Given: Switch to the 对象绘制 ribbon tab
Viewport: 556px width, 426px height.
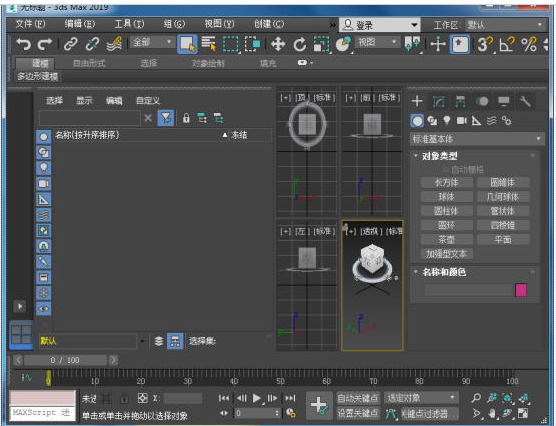Looking at the screenshot, I should click(x=208, y=63).
